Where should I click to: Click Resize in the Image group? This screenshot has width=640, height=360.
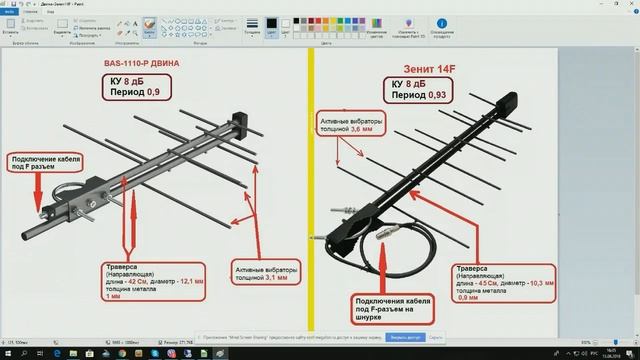click(x=92, y=28)
